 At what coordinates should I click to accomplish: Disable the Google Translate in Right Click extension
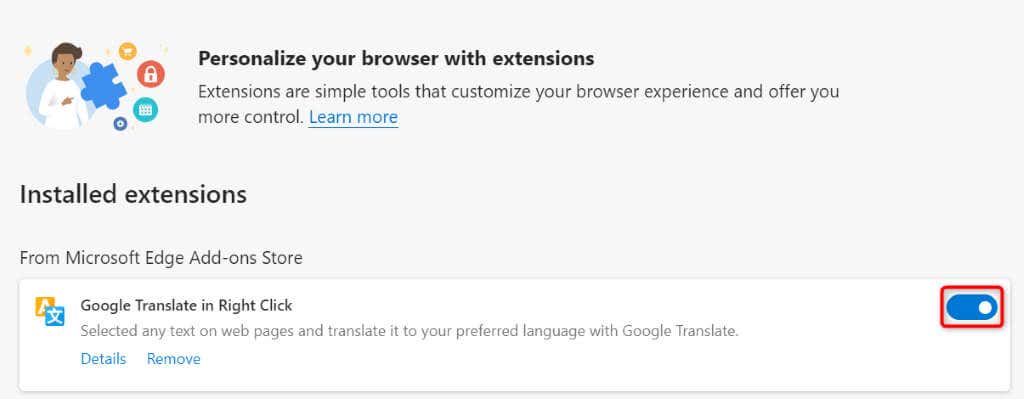[x=972, y=307]
